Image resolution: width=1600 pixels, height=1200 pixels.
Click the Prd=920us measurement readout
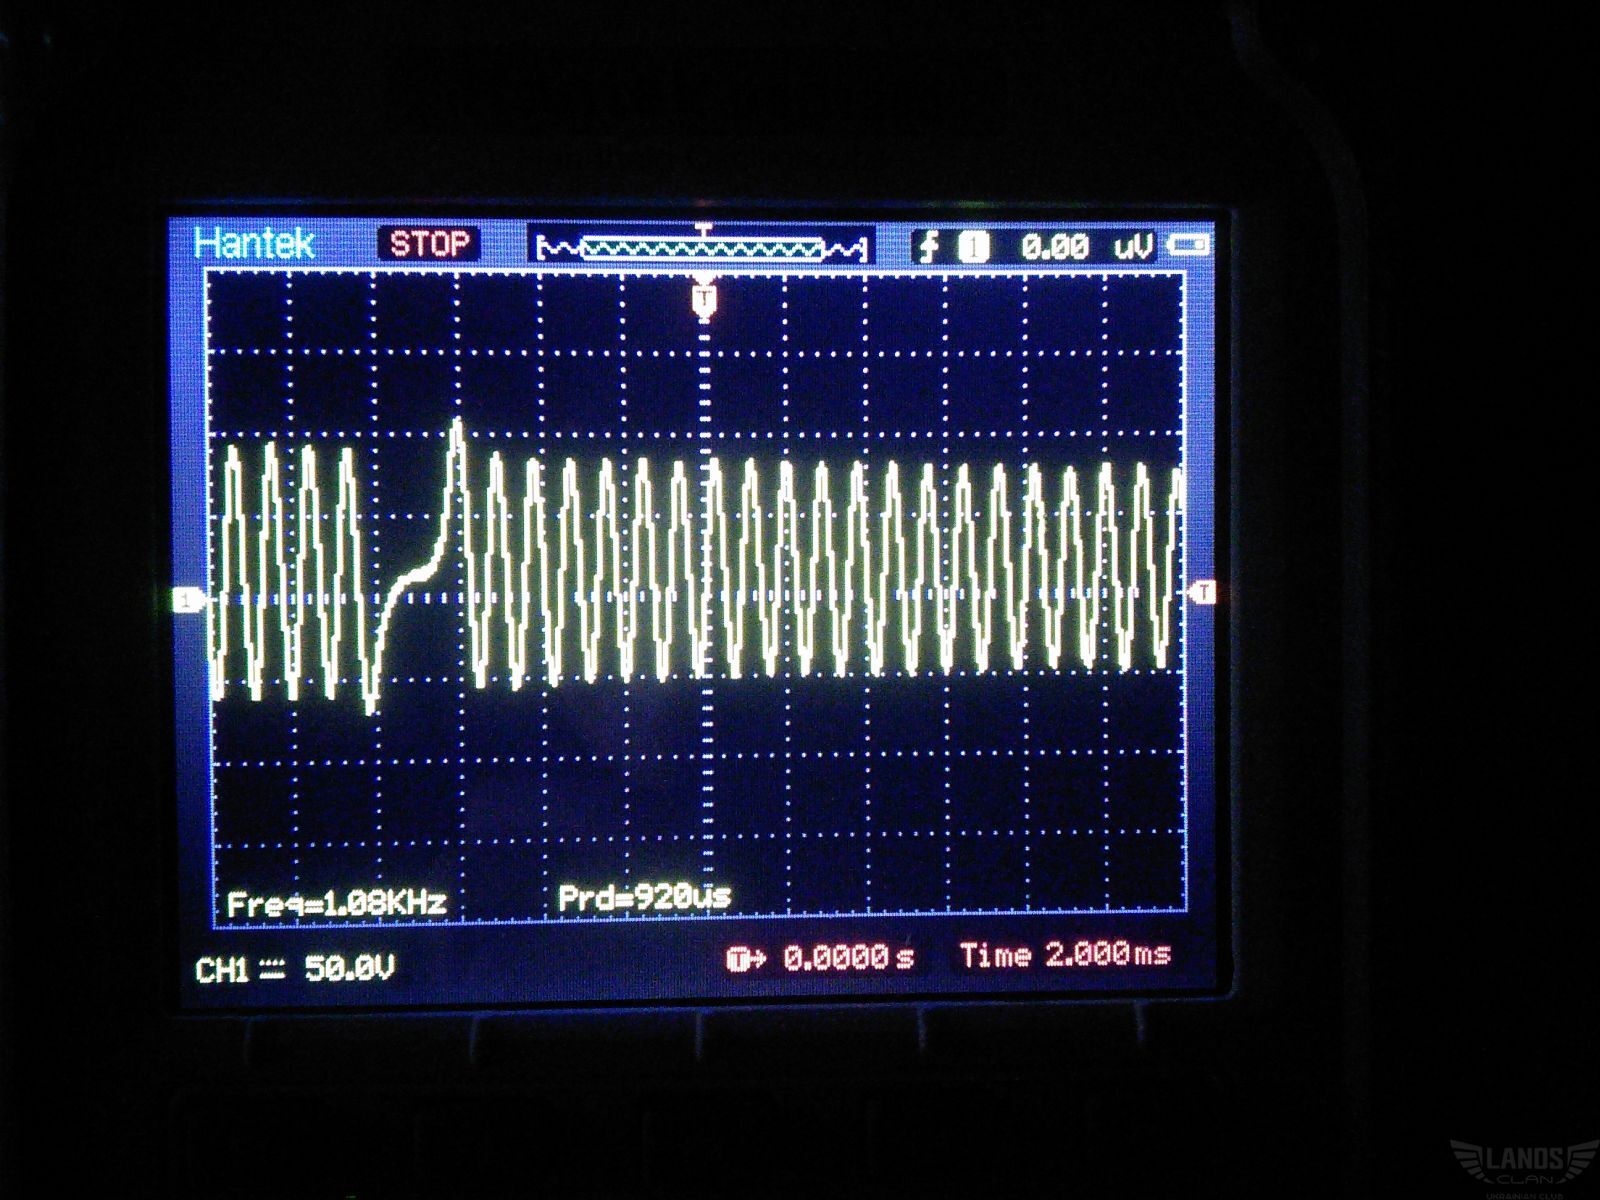click(x=644, y=897)
